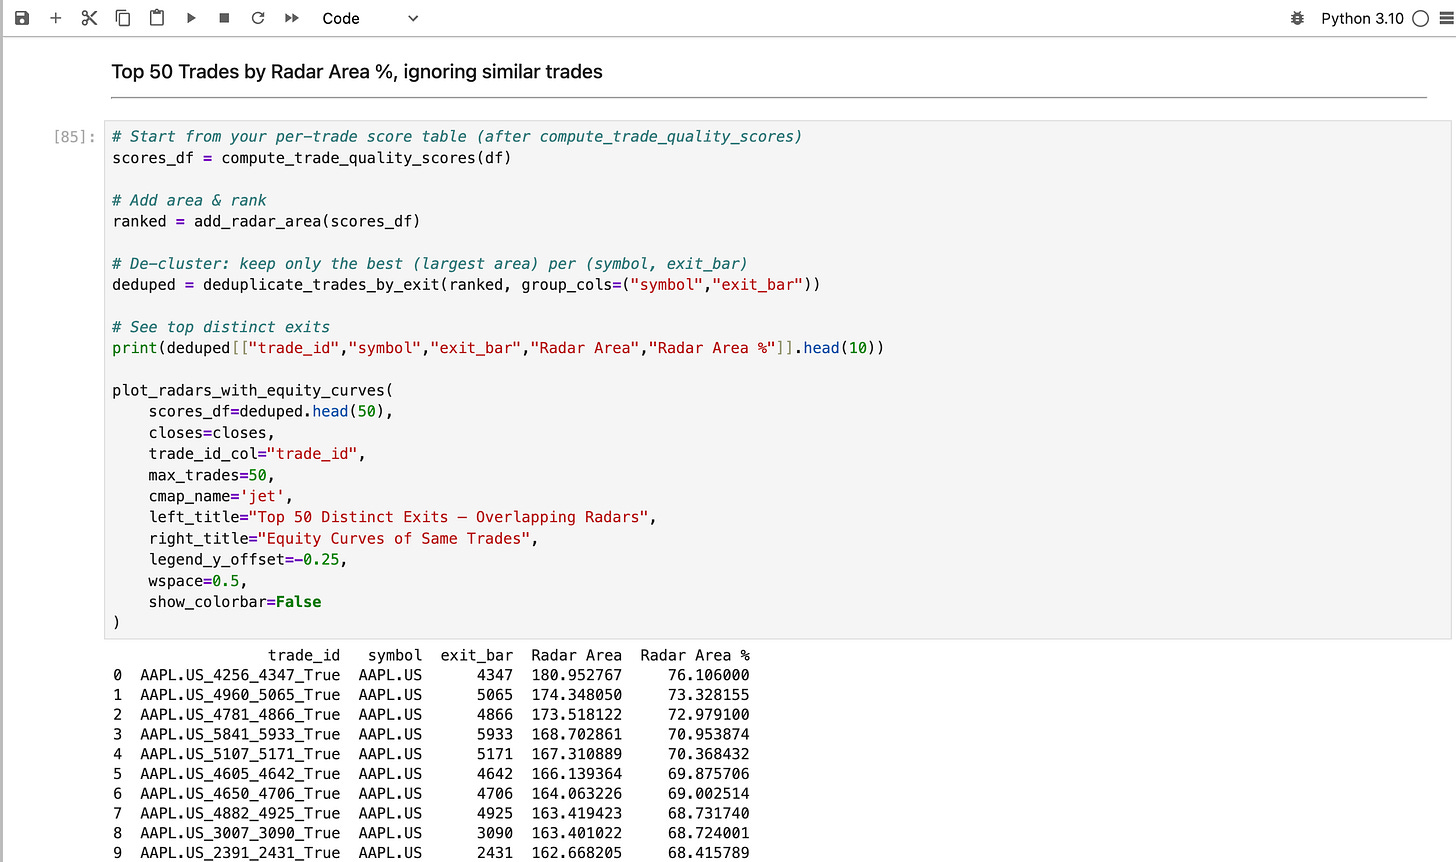Click the cmap_name='jet' argument line
Image resolution: width=1456 pixels, height=862 pixels.
220,496
